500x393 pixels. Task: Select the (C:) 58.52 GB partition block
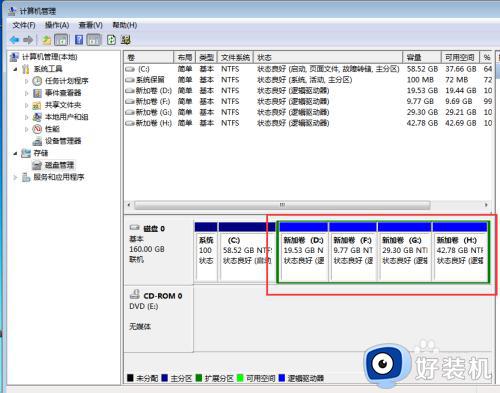247,252
